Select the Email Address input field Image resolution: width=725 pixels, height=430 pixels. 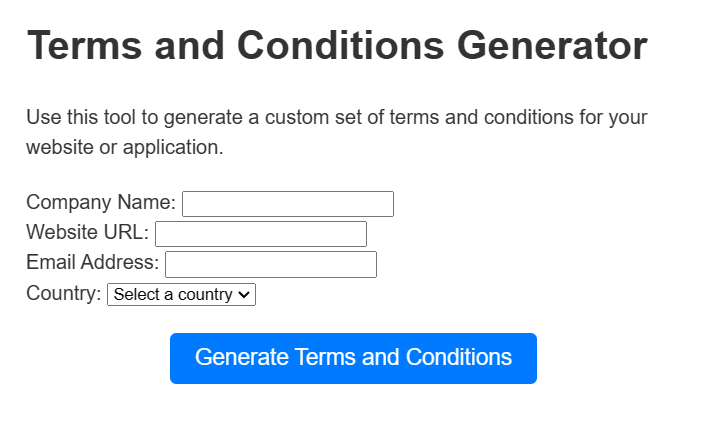(270, 264)
